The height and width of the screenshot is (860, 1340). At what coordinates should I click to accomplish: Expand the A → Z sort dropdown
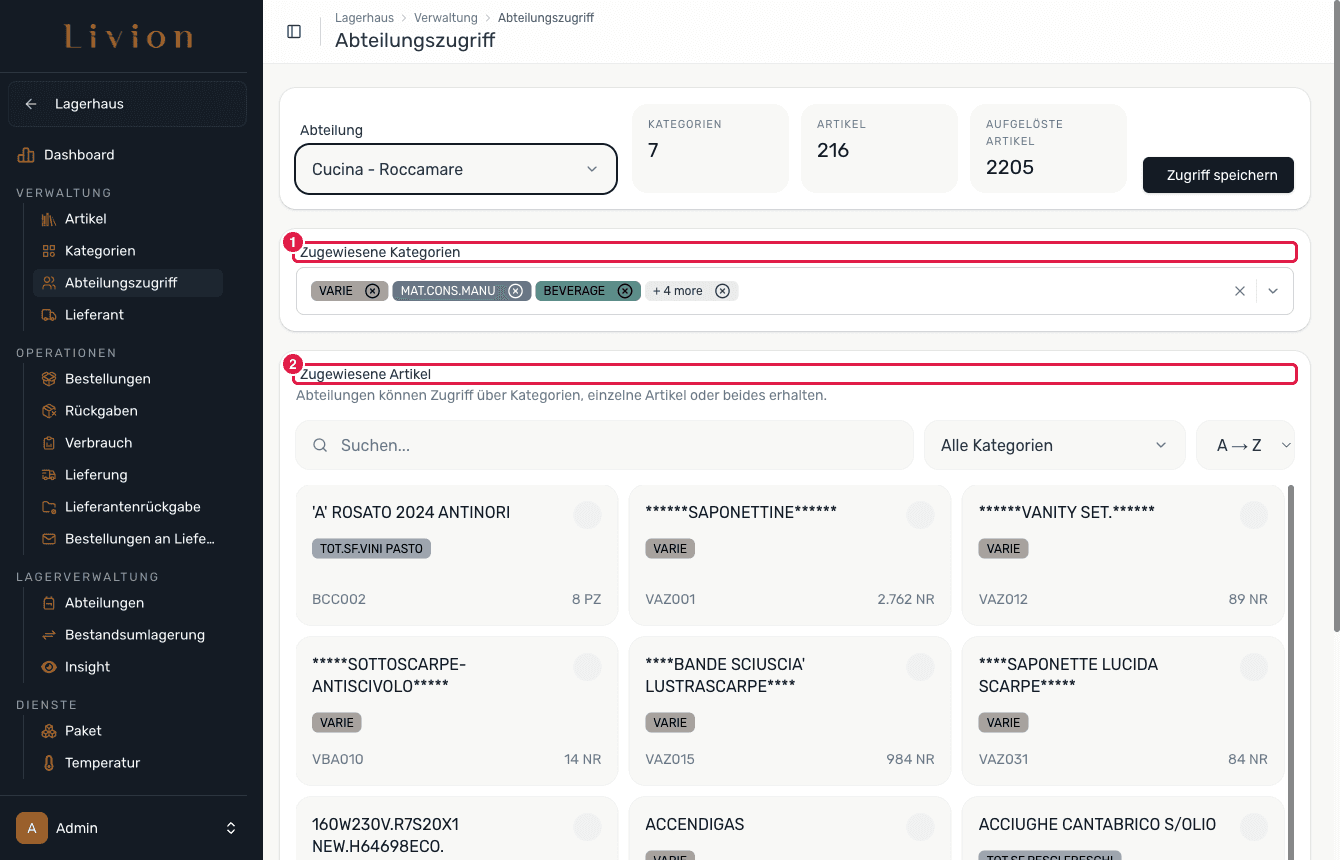click(x=1245, y=445)
